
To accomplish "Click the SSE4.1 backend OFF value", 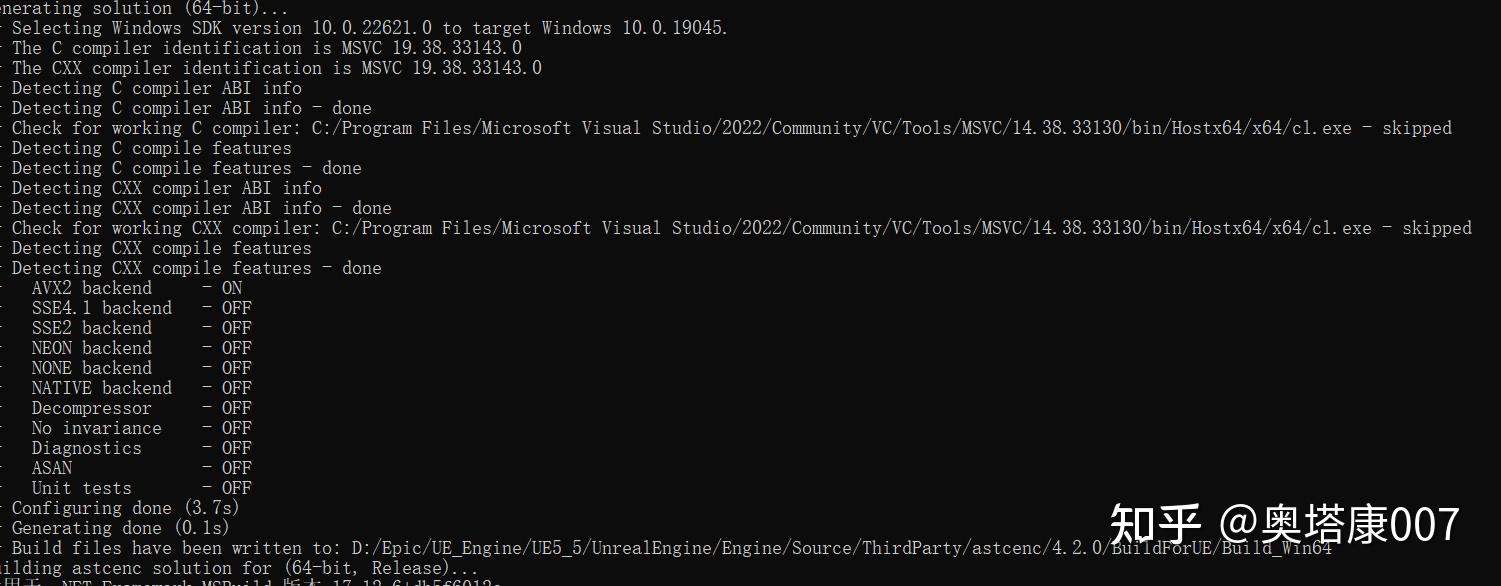I will click(x=236, y=308).
